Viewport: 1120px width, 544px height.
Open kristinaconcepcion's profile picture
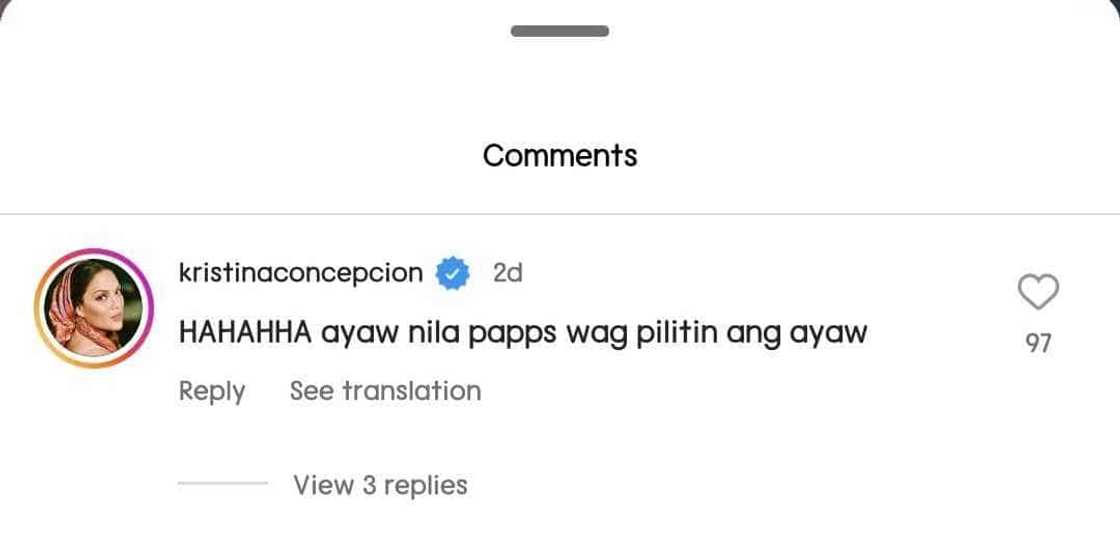pyautogui.click(x=93, y=308)
